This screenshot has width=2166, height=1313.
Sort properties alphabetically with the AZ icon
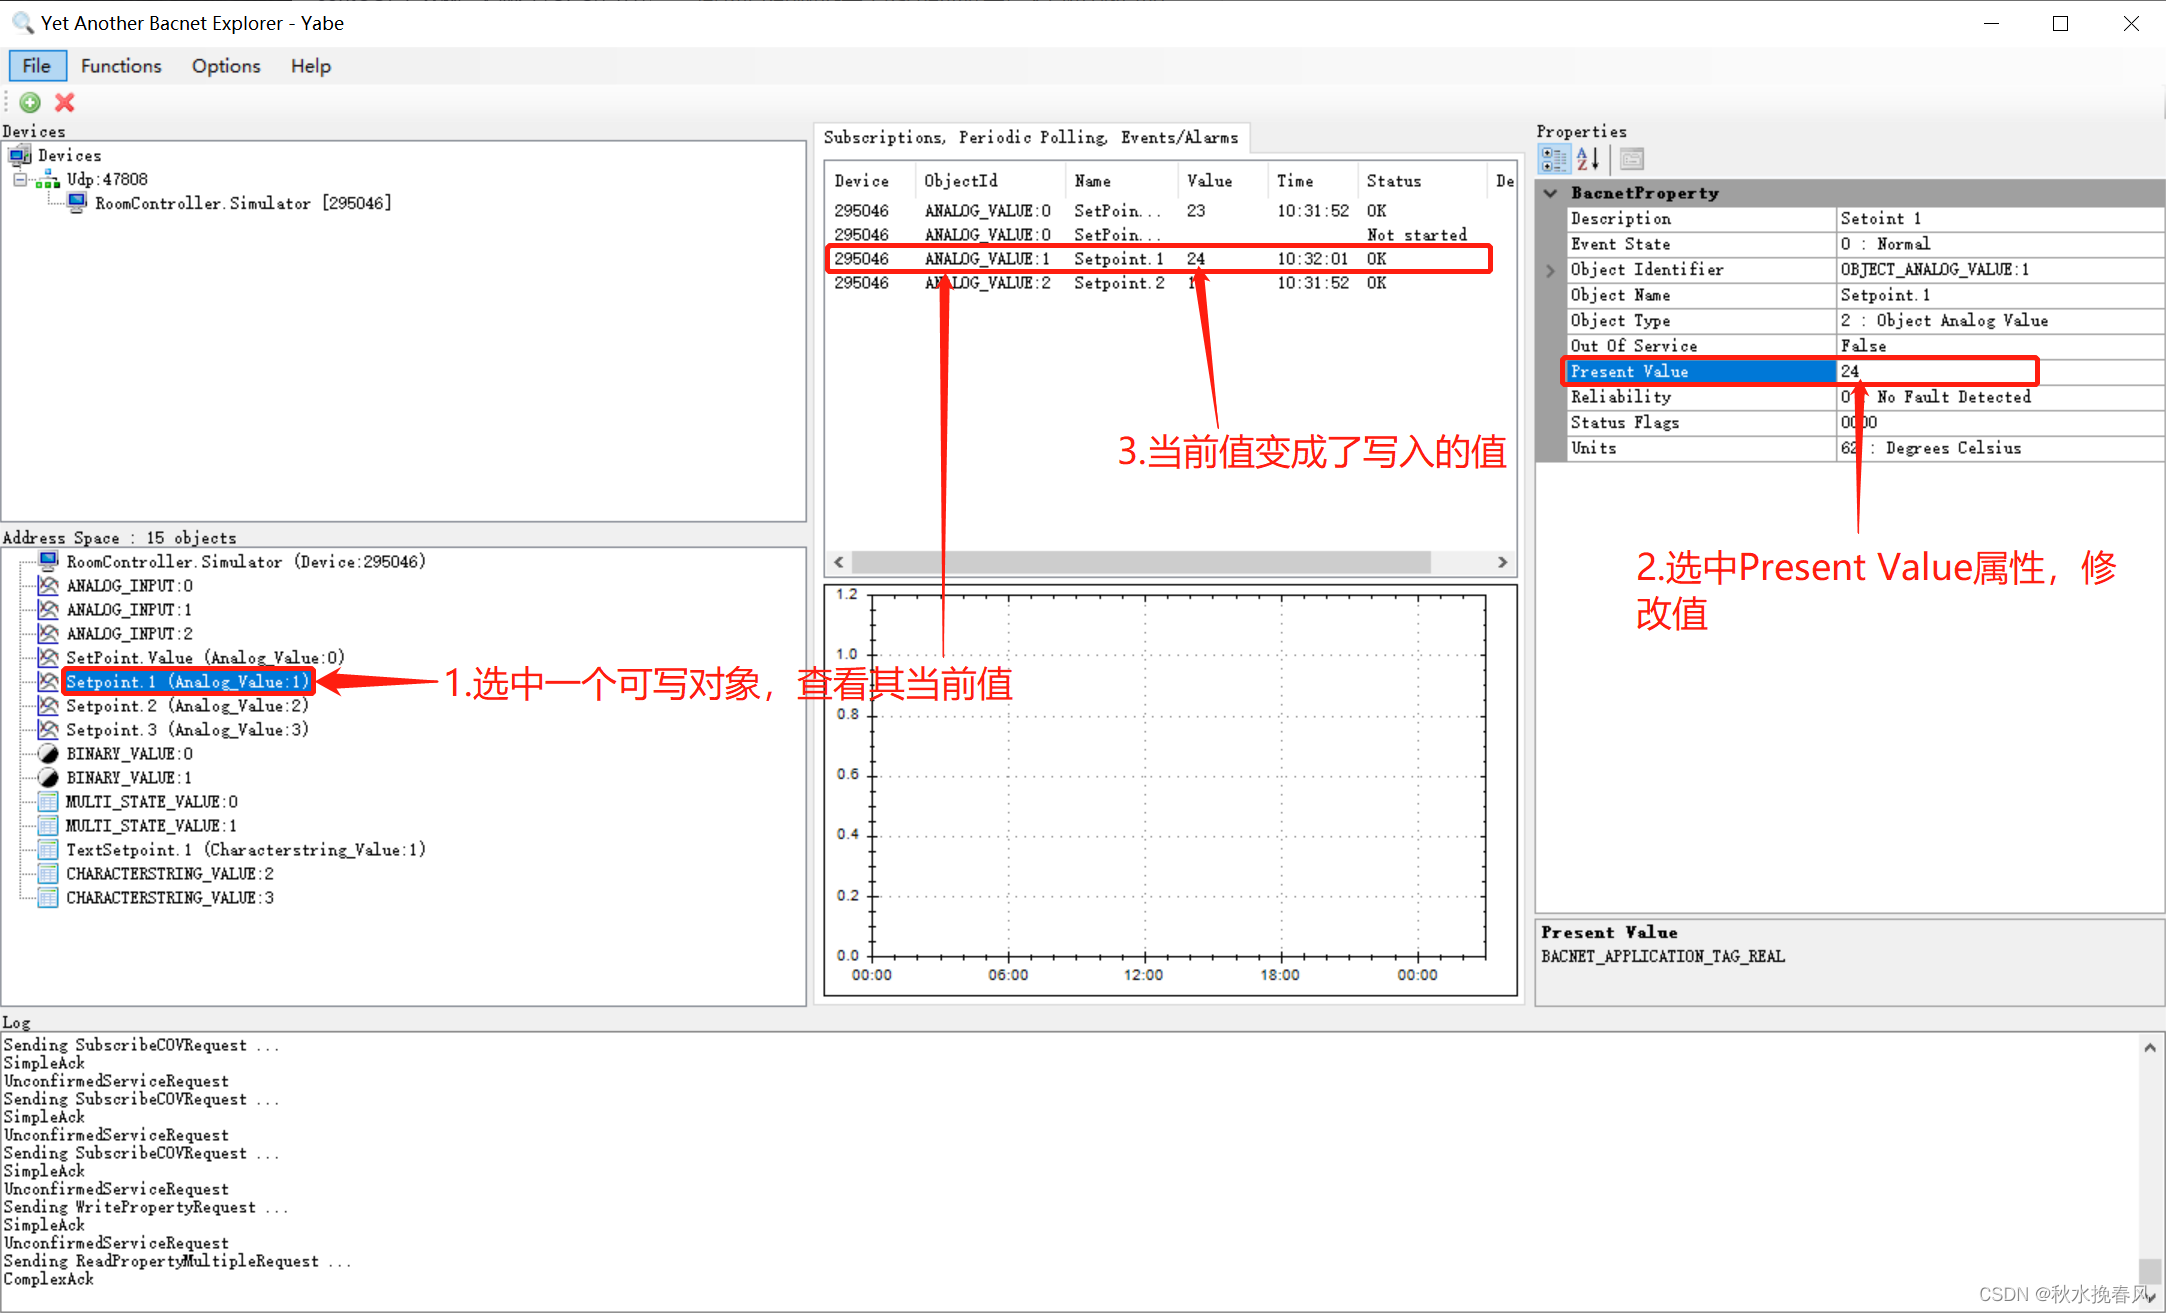[1588, 158]
